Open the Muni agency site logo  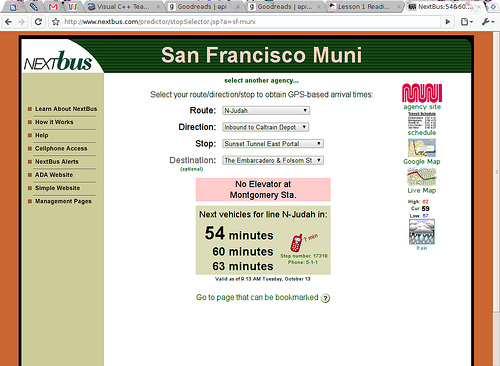422,93
